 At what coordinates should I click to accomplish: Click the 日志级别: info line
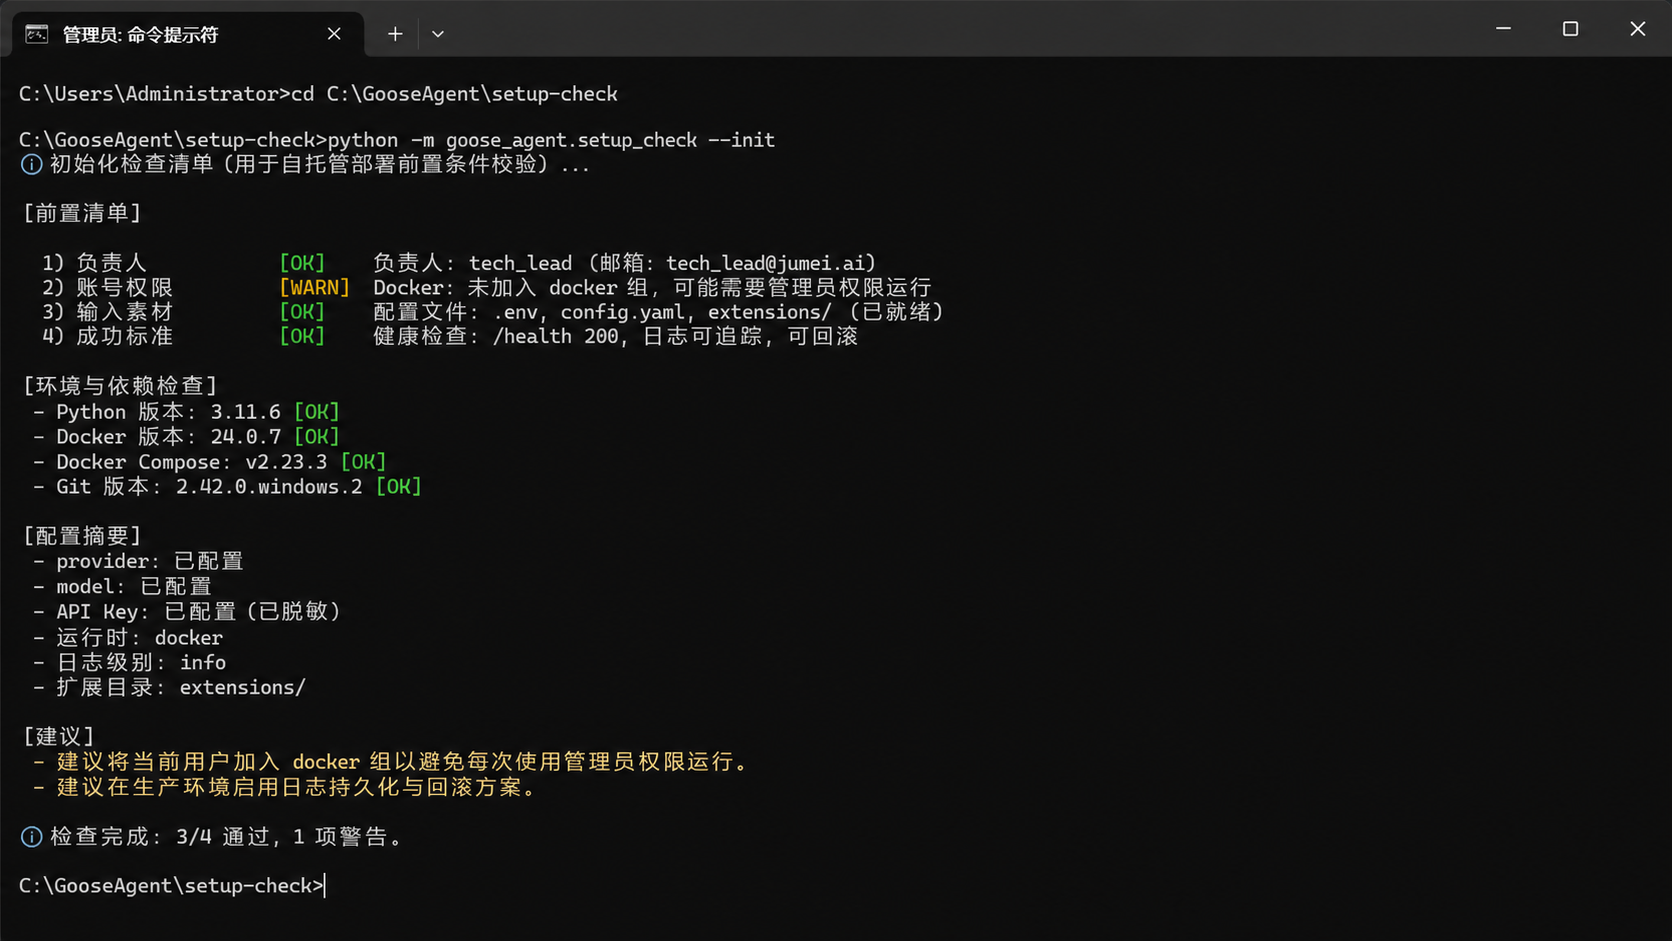129,663
